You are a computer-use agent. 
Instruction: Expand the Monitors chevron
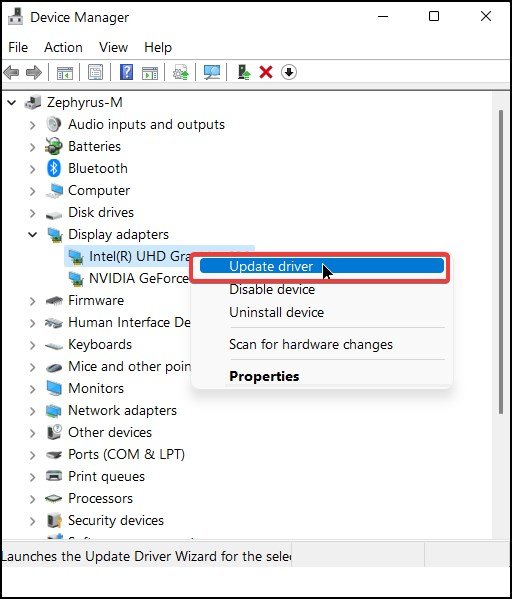[x=33, y=389]
